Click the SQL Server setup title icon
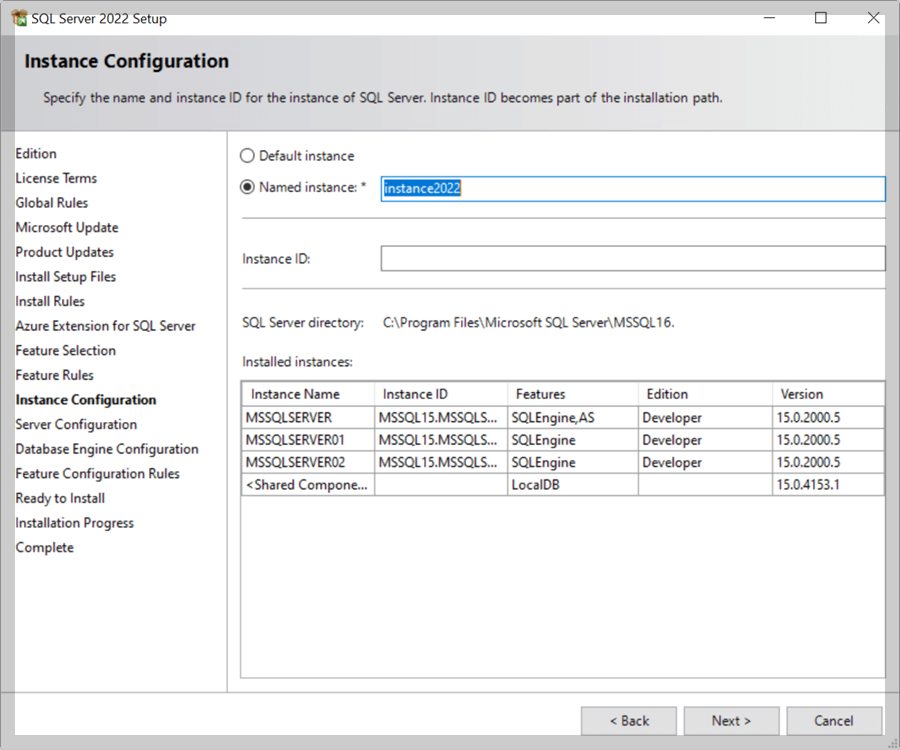The image size is (900, 750). tap(20, 18)
